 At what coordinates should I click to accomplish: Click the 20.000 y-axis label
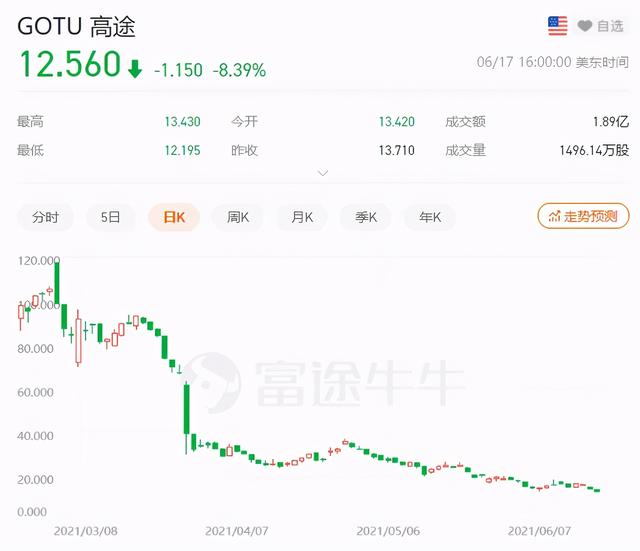36,480
